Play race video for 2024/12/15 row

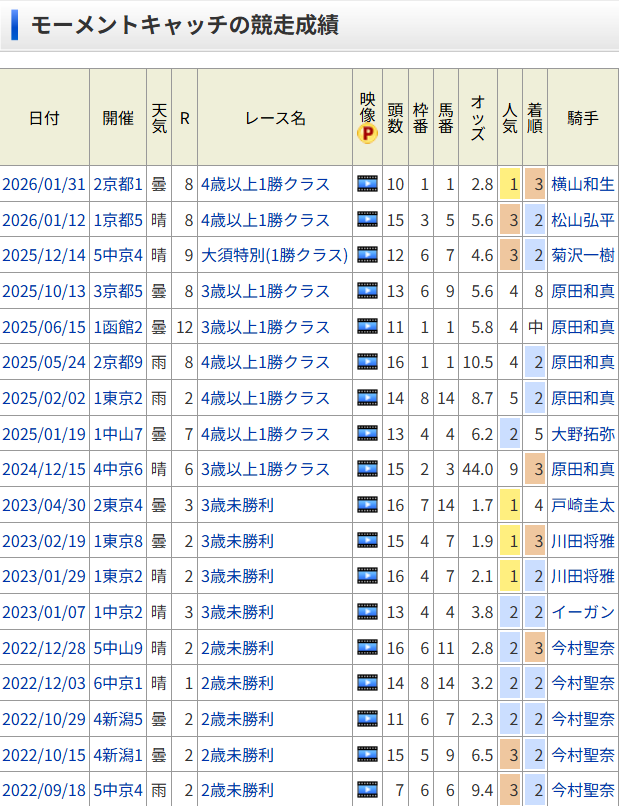click(367, 469)
